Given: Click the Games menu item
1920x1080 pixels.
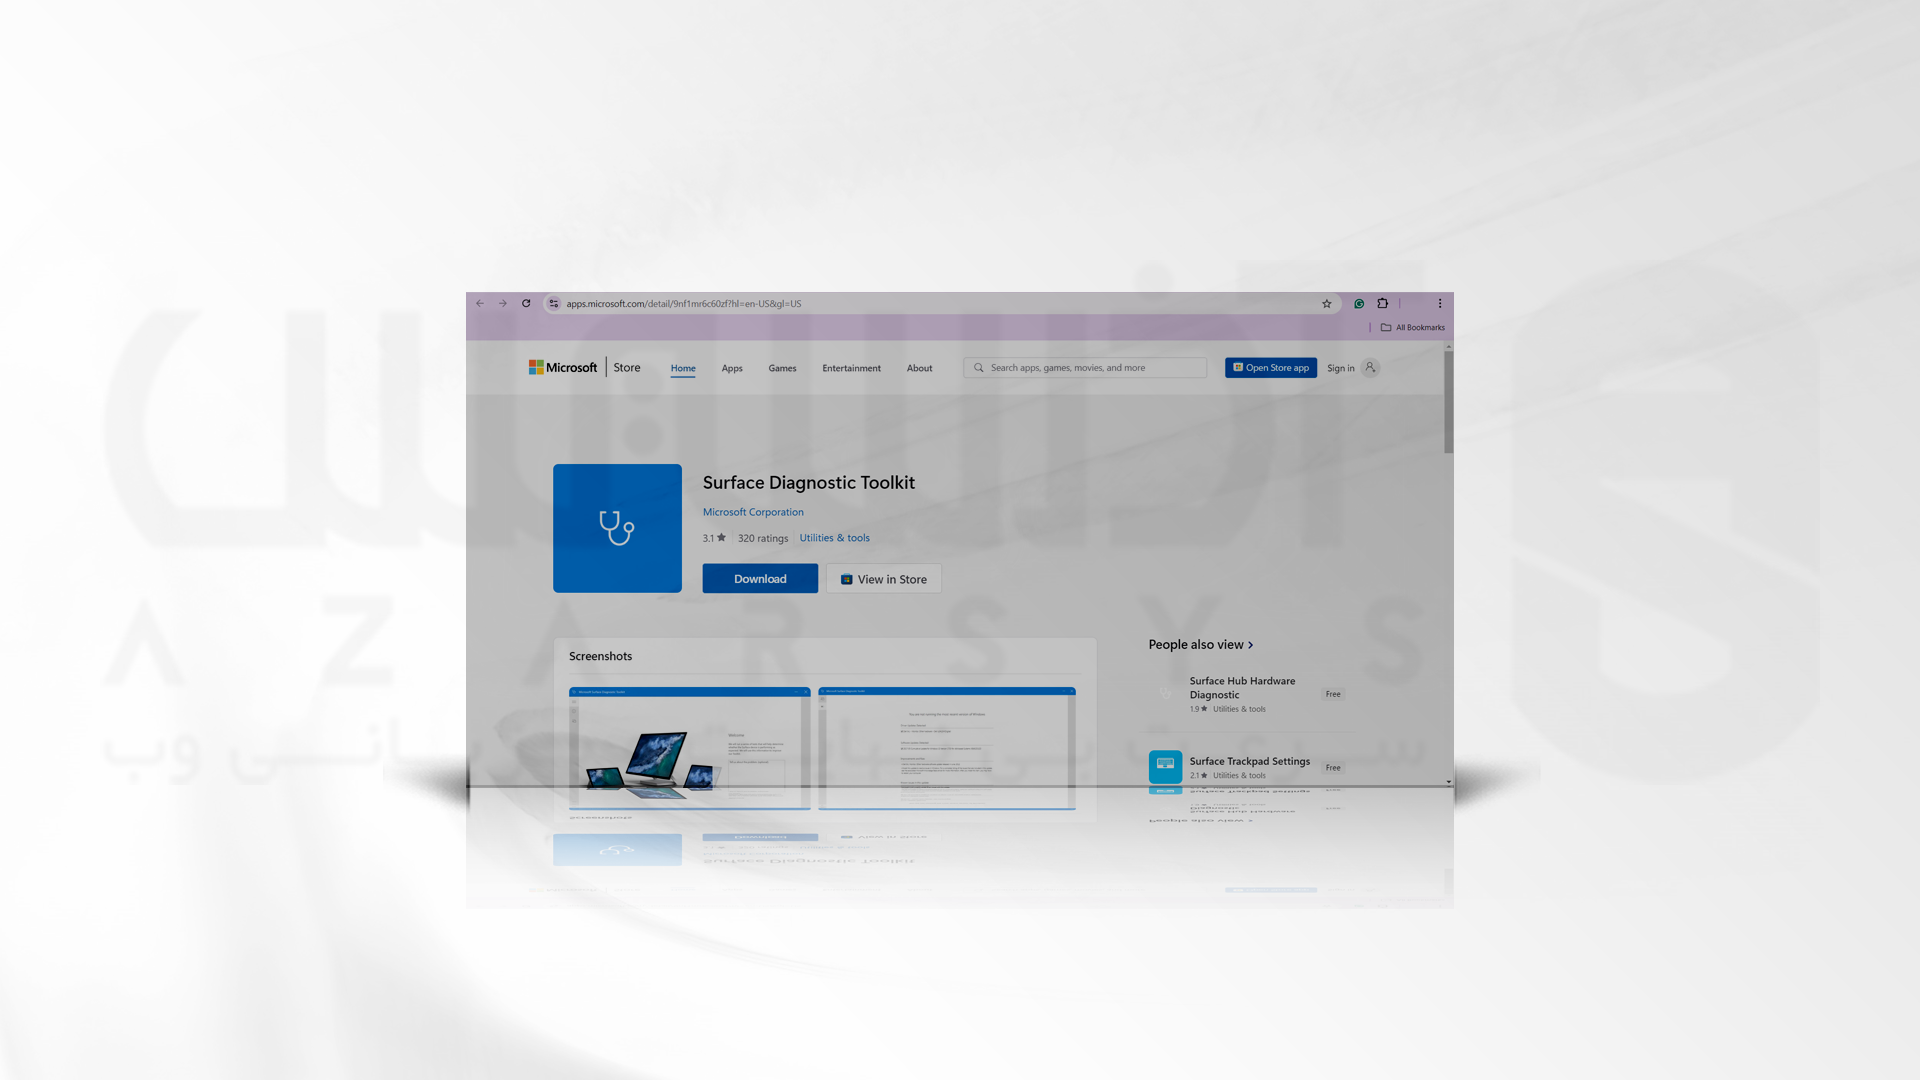Looking at the screenshot, I should 782,368.
